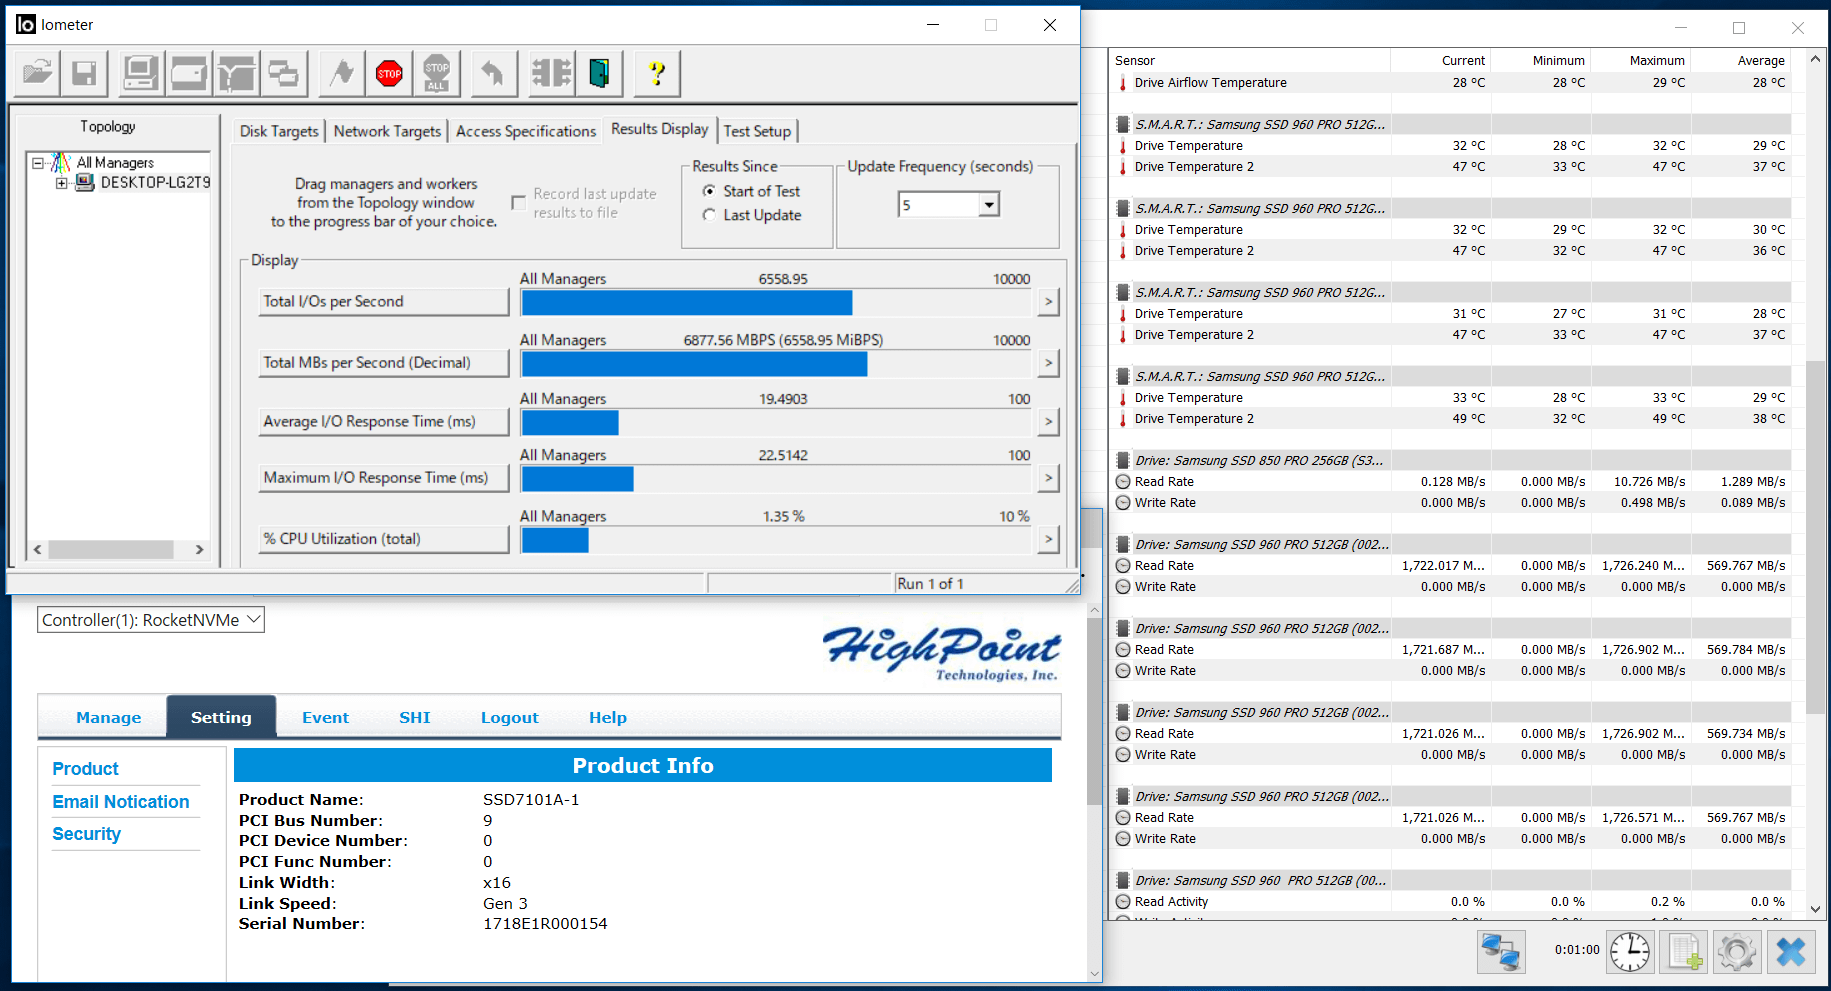
Task: Click the Product sidebar link
Action: coord(86,769)
